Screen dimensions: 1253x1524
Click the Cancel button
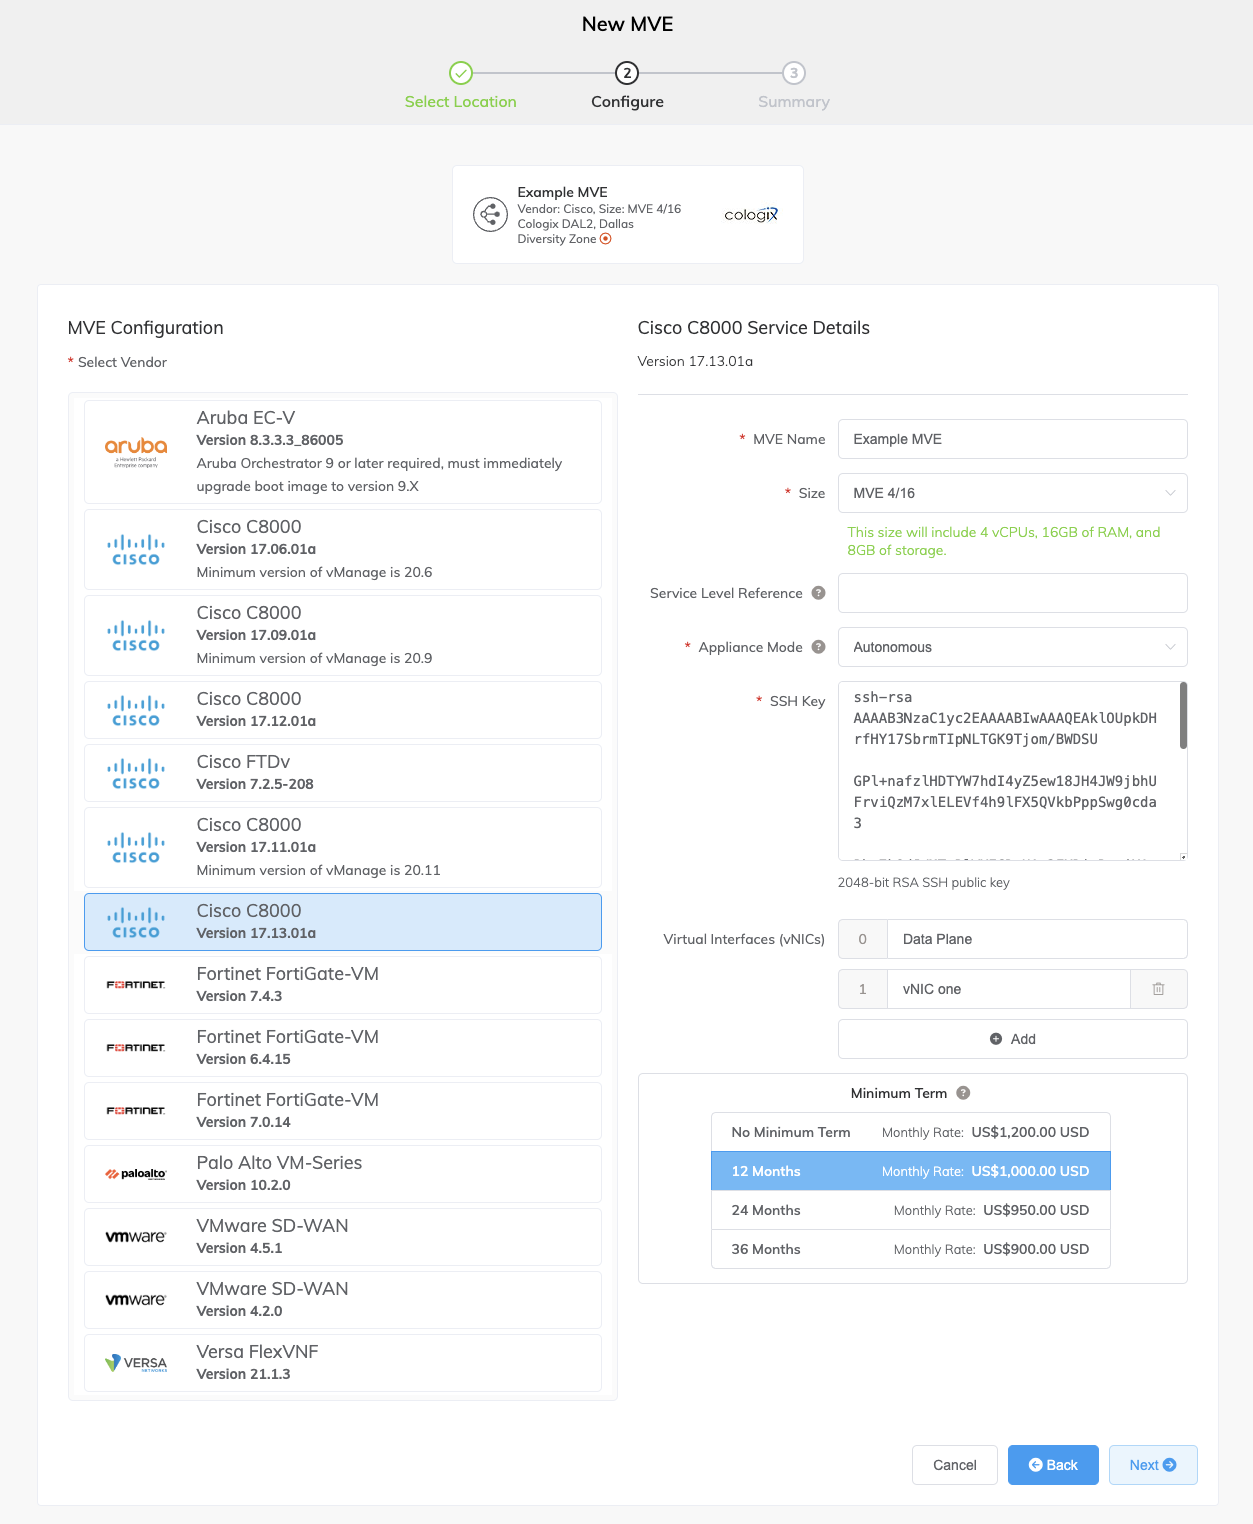[x=954, y=1465]
